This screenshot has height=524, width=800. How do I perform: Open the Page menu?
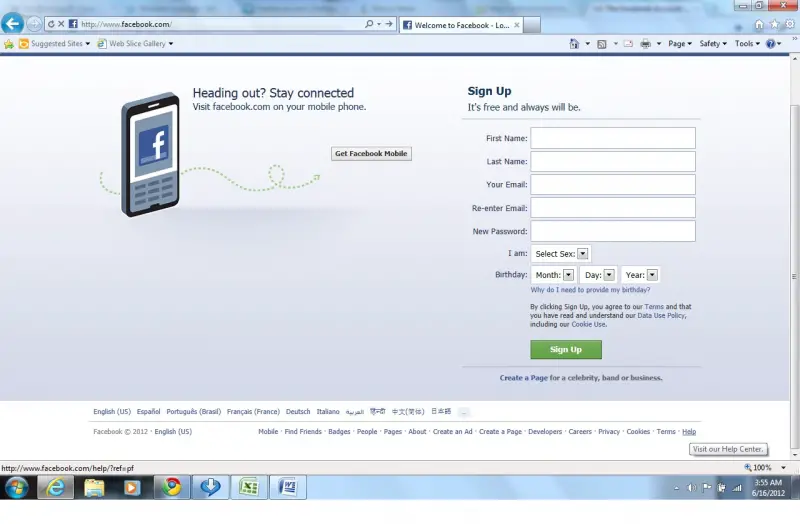[680, 44]
